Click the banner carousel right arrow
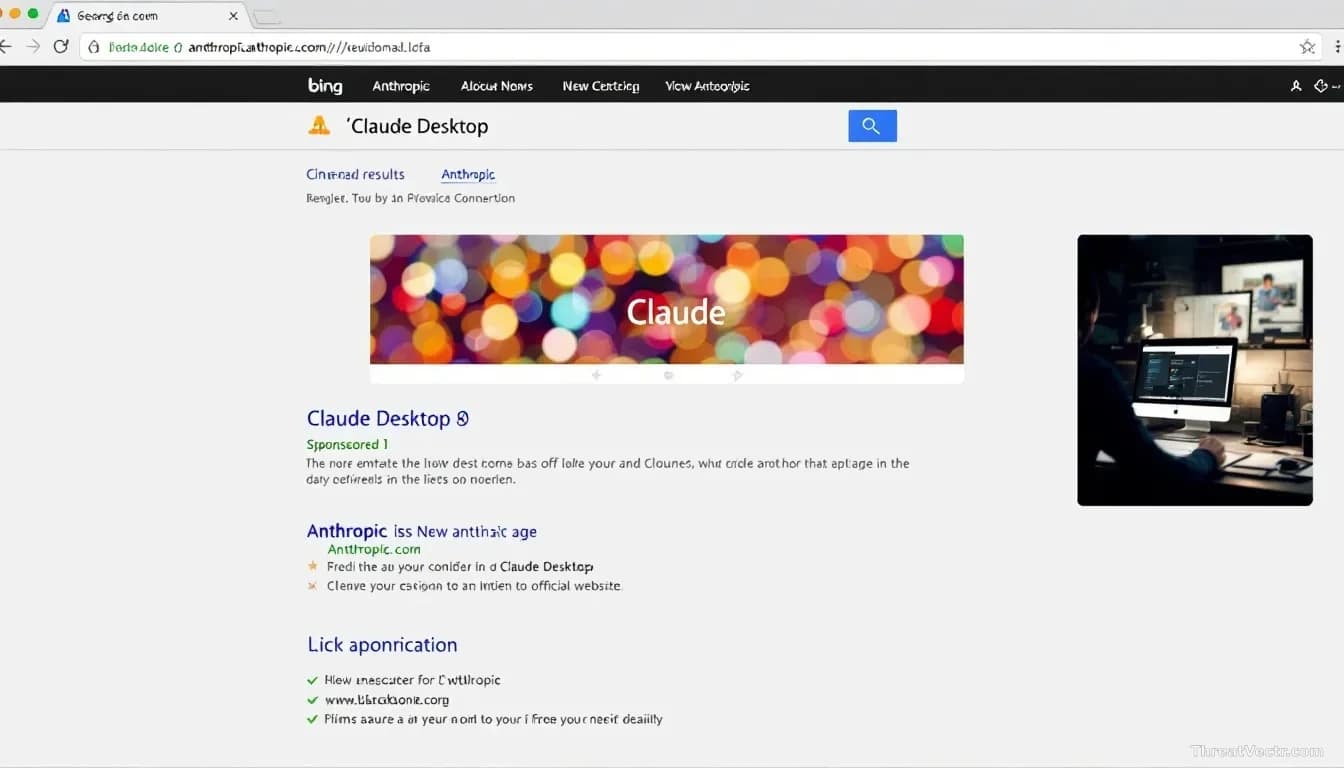This screenshot has height=768, width=1344. pyautogui.click(x=738, y=375)
